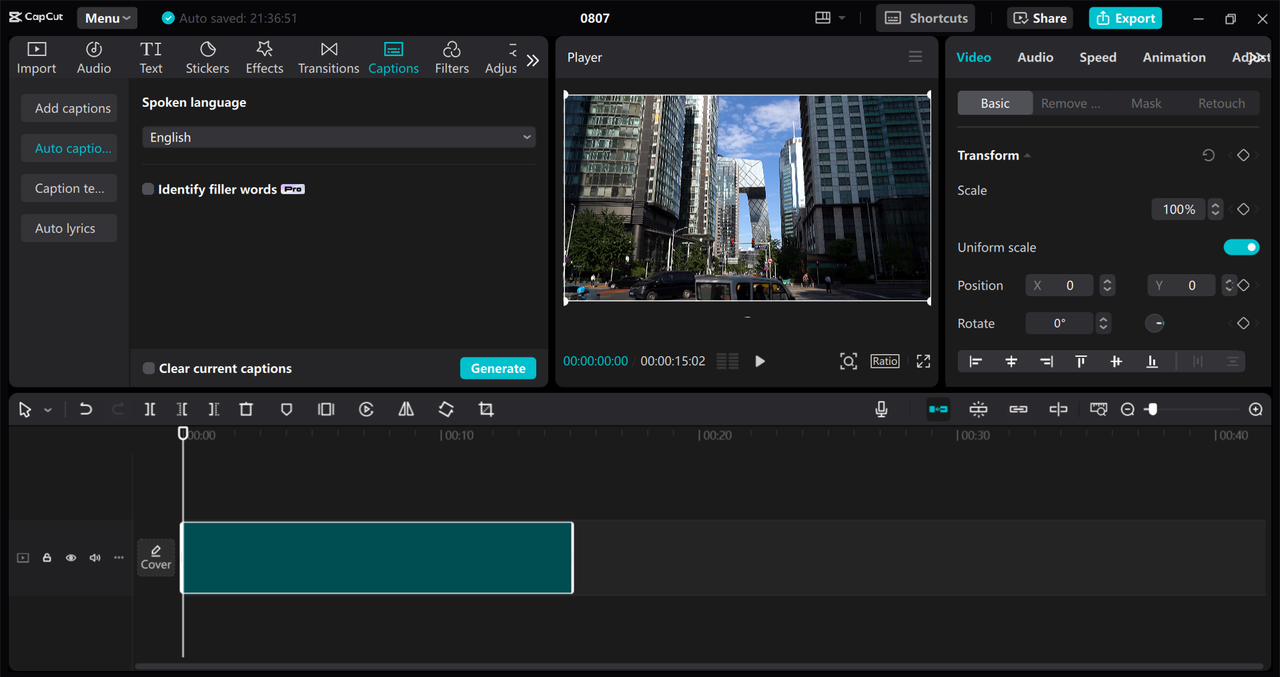
Task: Select the Mask sub-tab
Action: tap(1146, 103)
